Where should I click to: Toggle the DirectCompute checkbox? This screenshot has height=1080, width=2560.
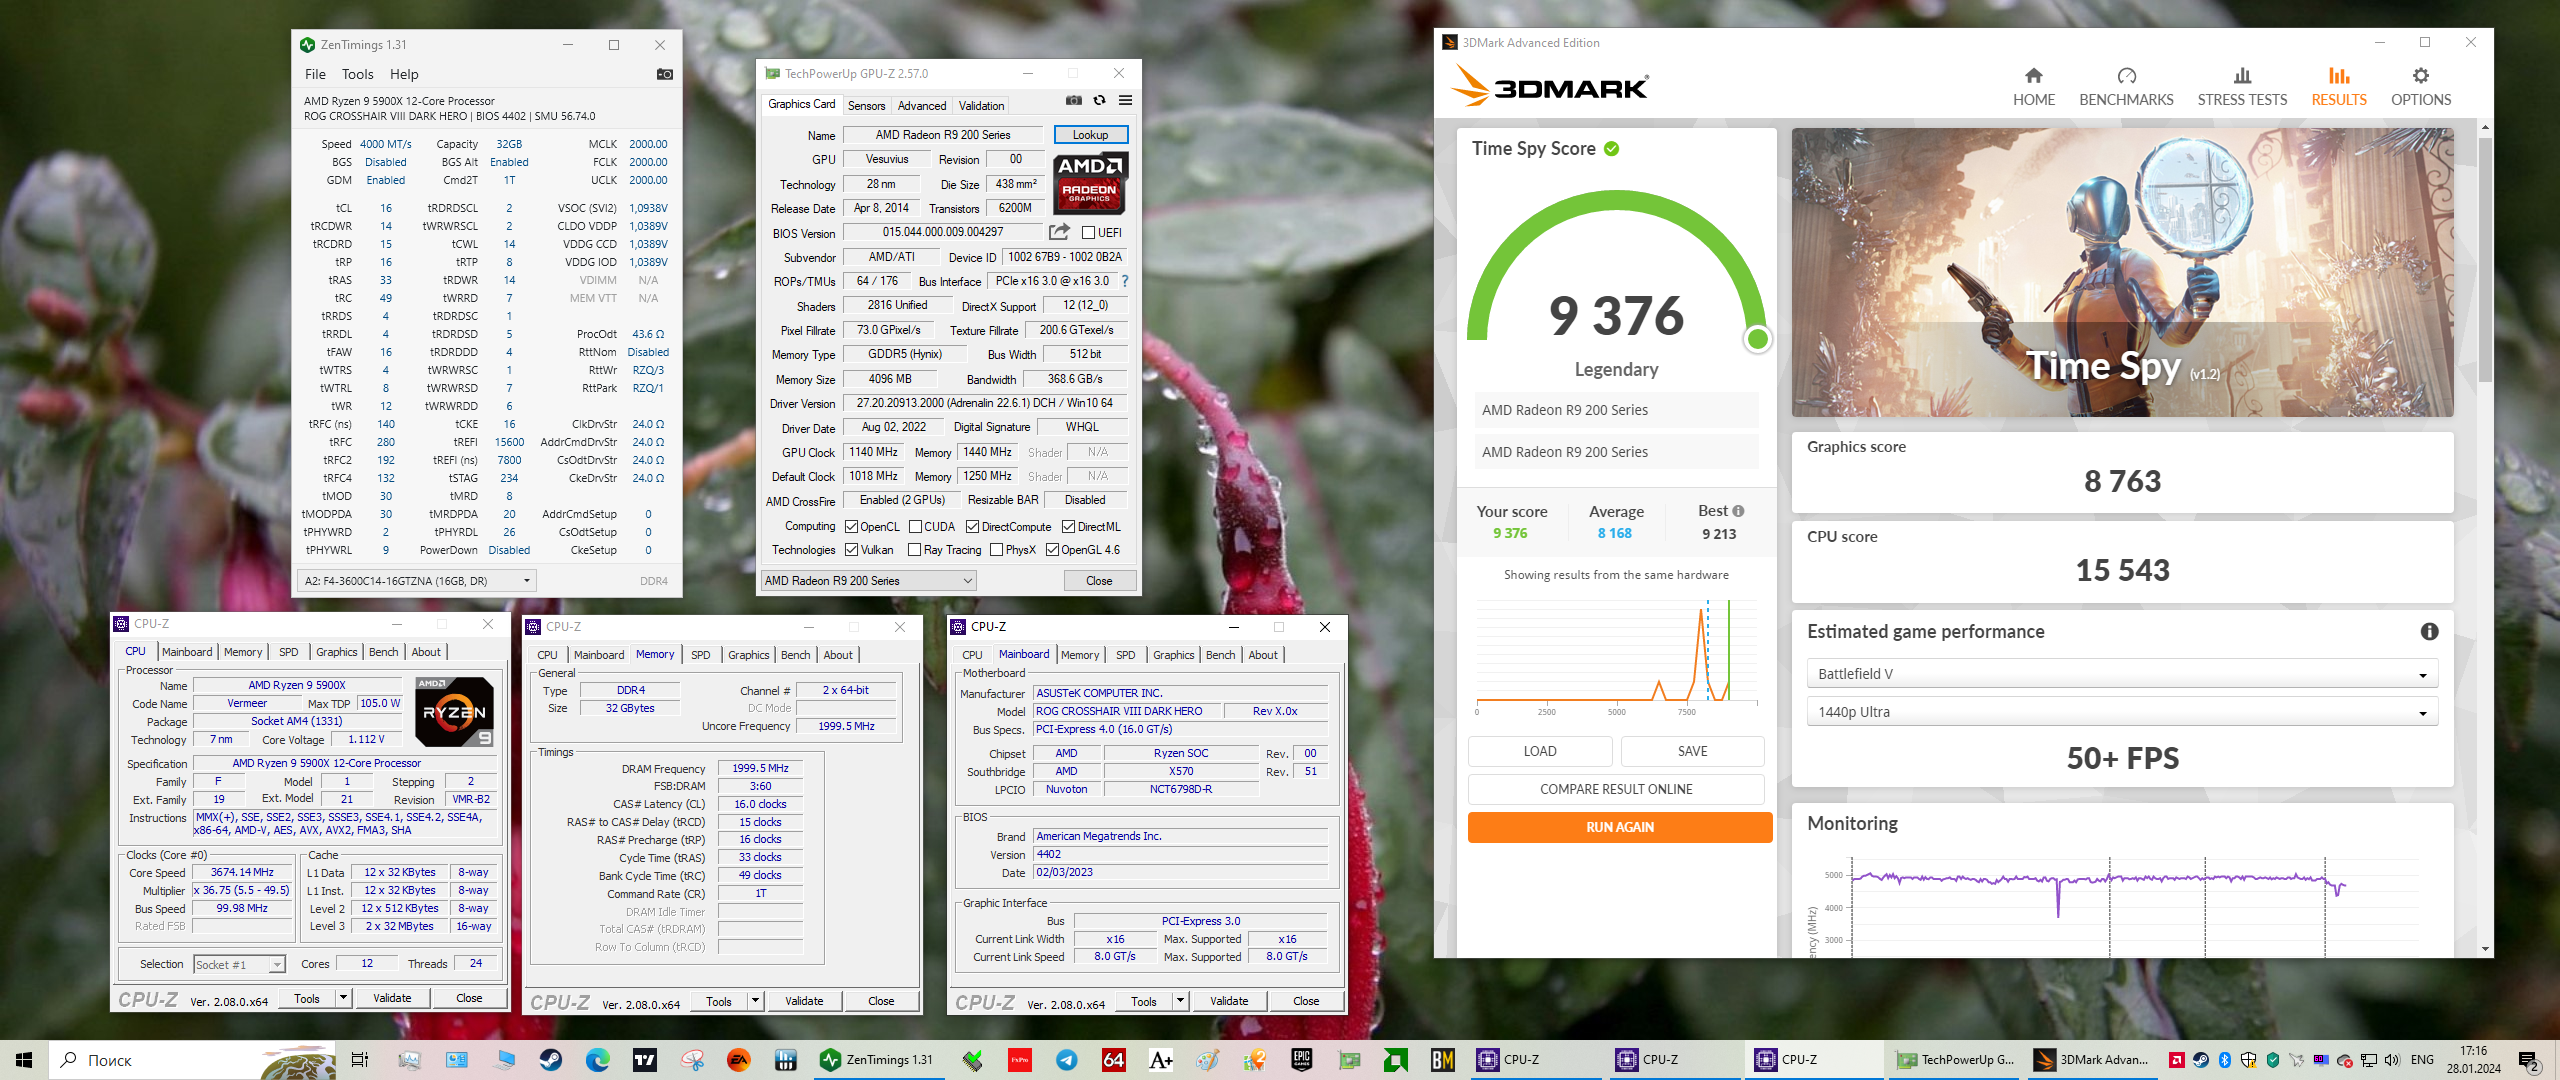click(x=972, y=527)
